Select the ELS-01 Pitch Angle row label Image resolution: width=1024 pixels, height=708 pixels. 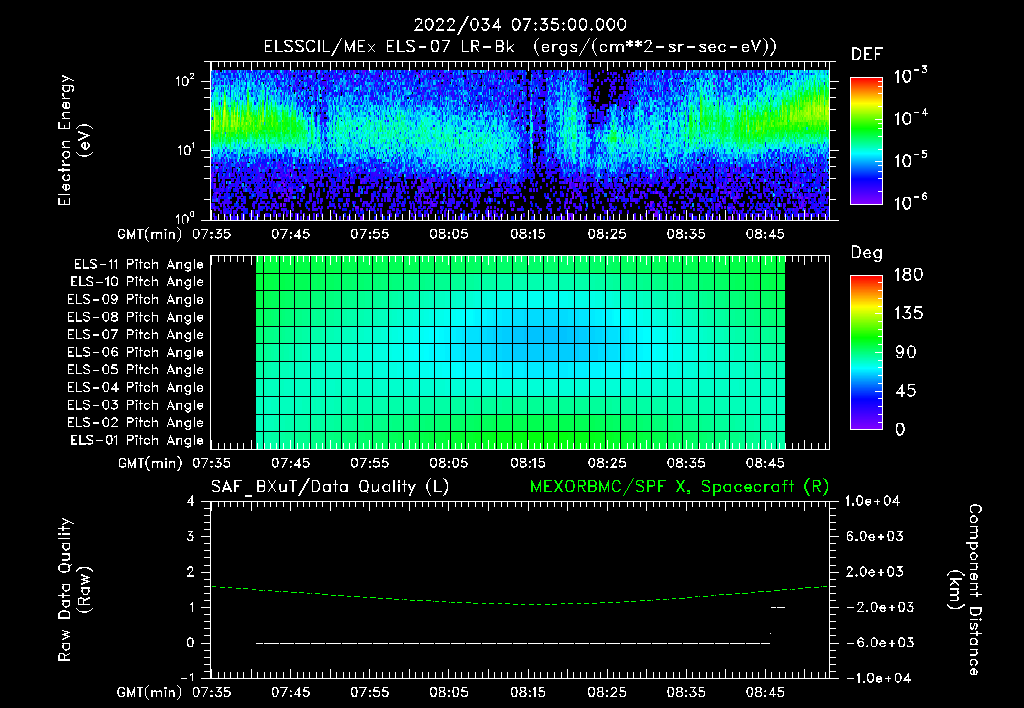tap(136, 440)
